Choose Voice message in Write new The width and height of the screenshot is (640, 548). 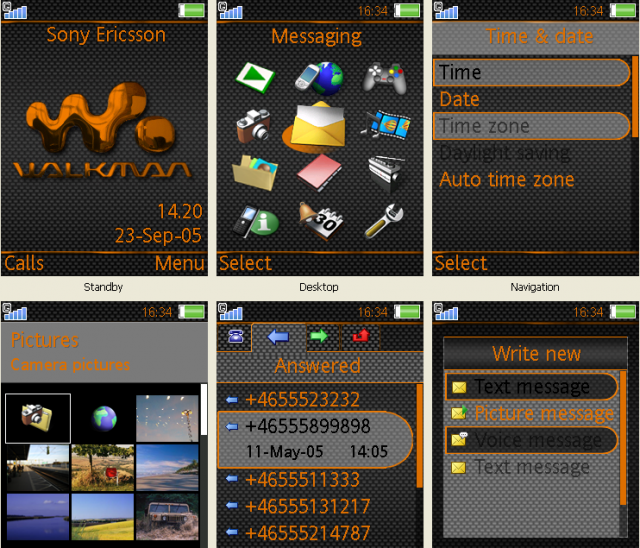(x=532, y=440)
